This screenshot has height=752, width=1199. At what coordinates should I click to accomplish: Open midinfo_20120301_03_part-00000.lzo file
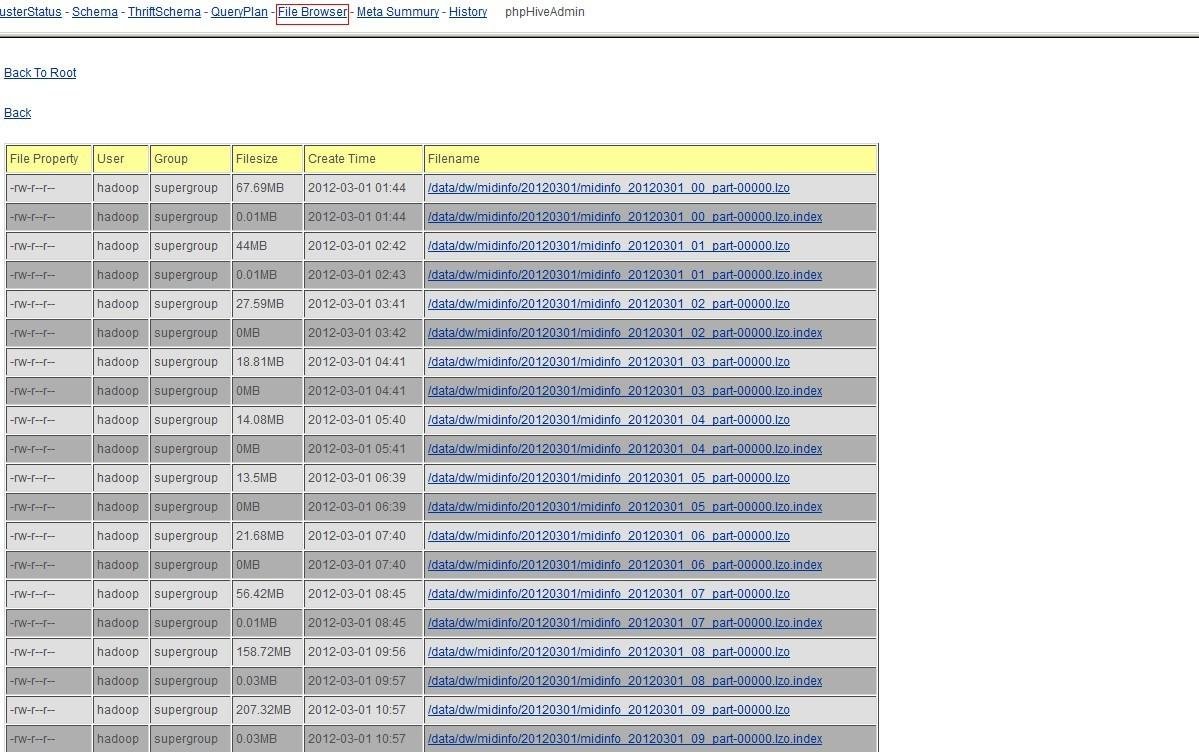[x=607, y=361]
